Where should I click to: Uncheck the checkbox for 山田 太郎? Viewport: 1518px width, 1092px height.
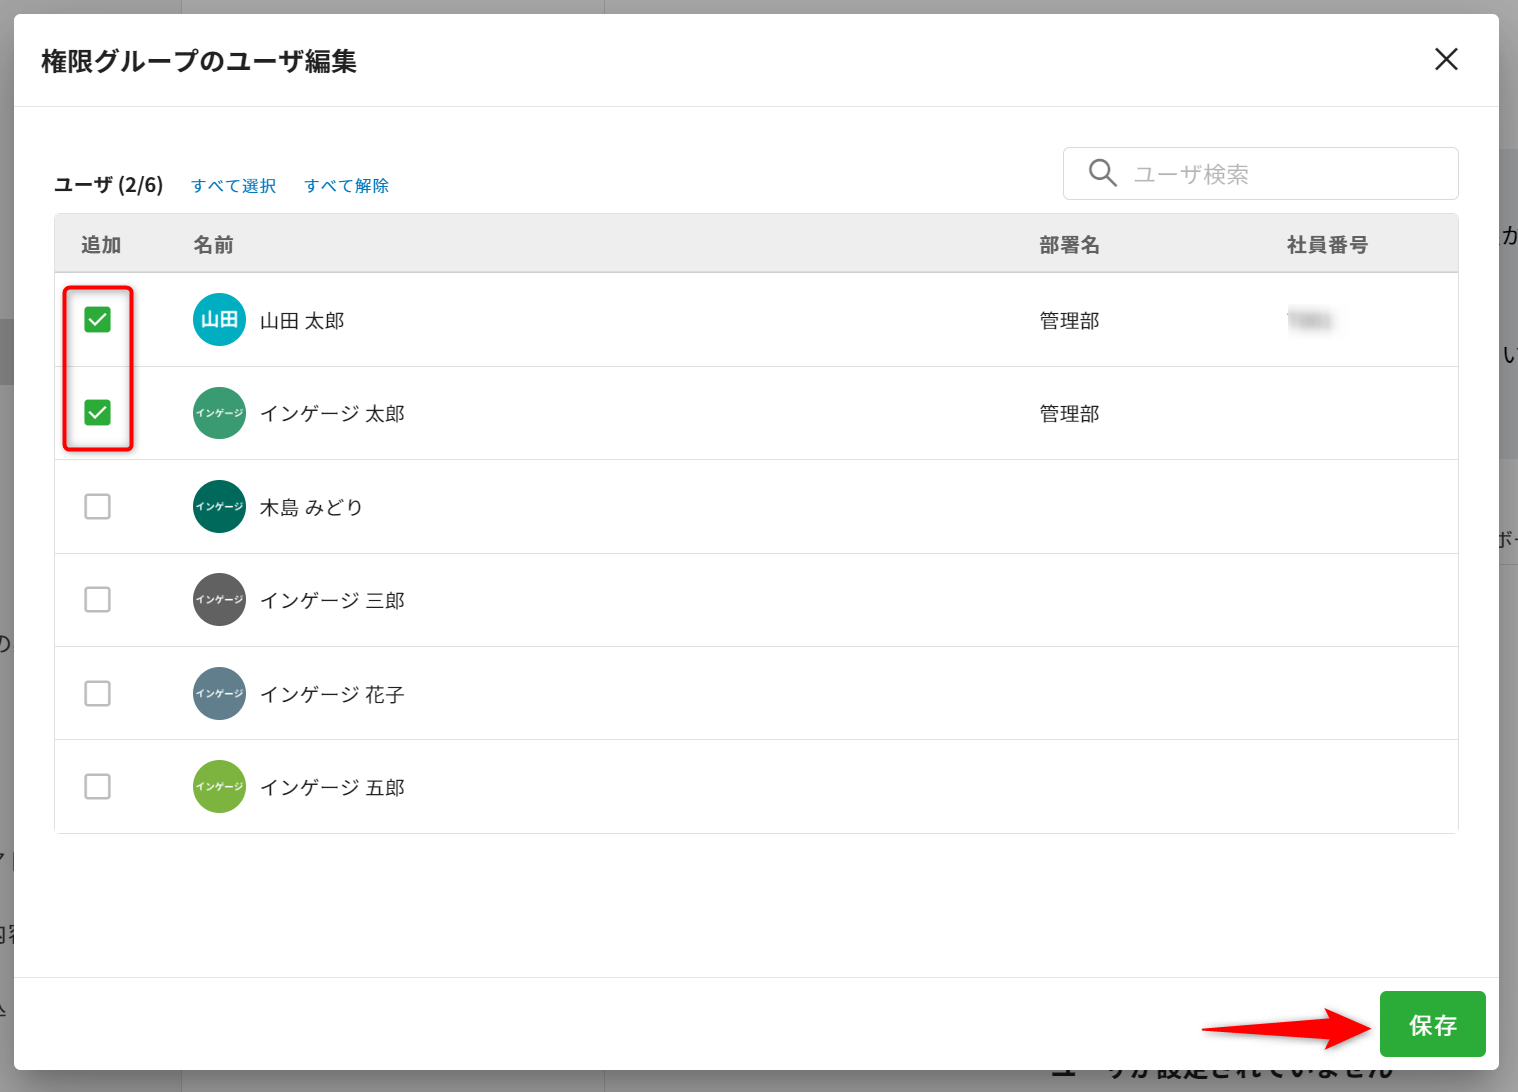(x=98, y=320)
